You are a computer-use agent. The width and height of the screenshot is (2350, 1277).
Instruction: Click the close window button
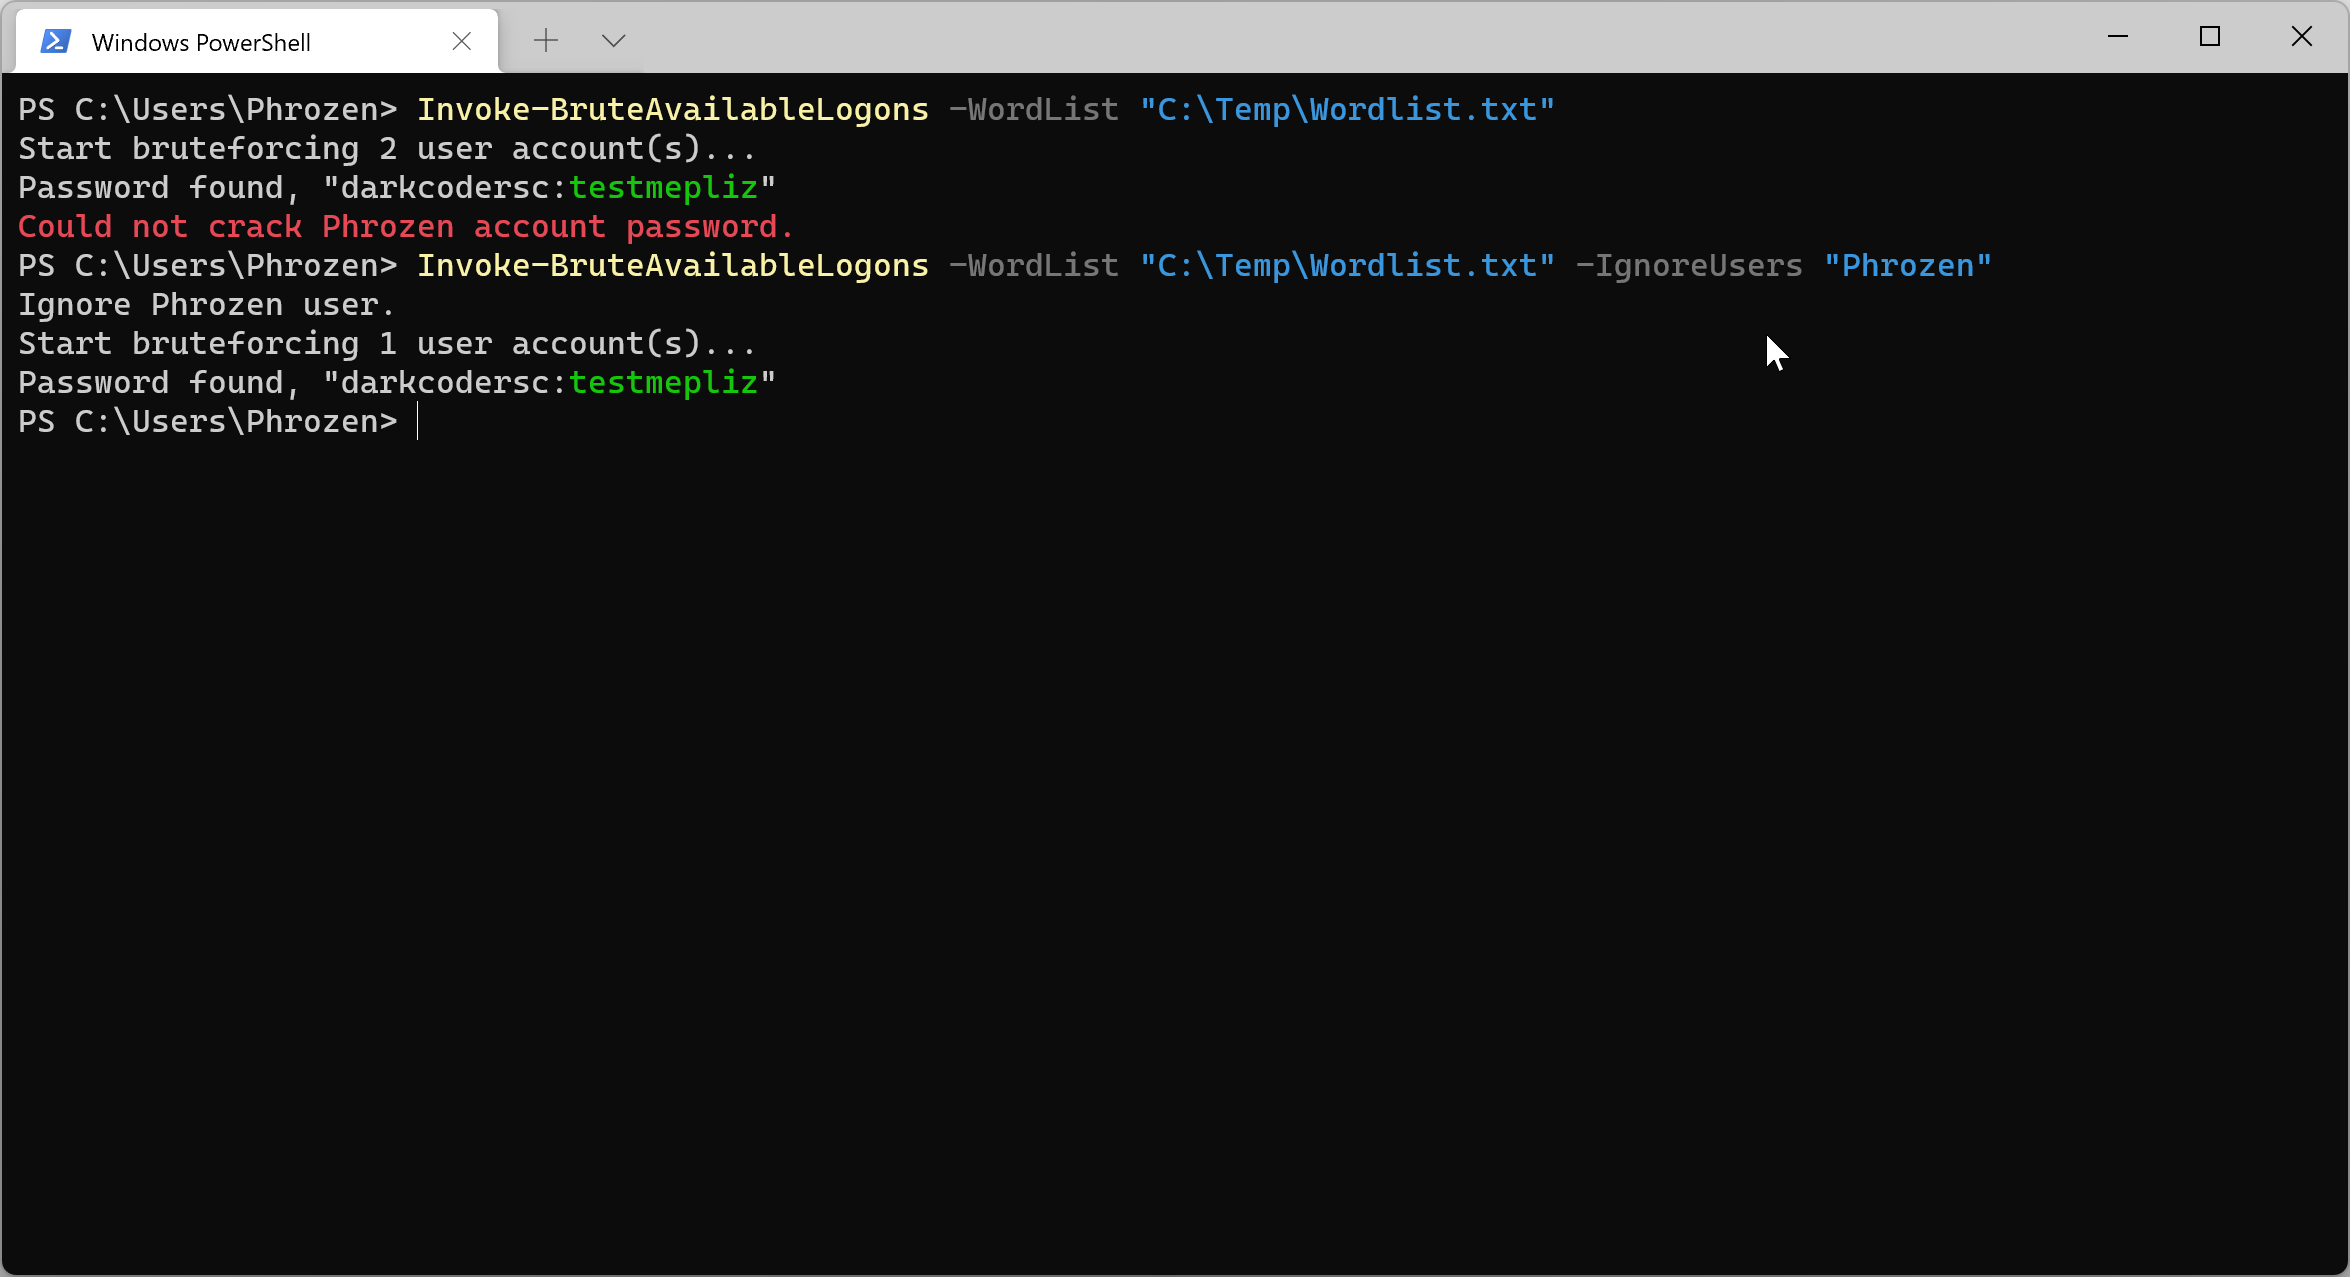tap(2300, 36)
